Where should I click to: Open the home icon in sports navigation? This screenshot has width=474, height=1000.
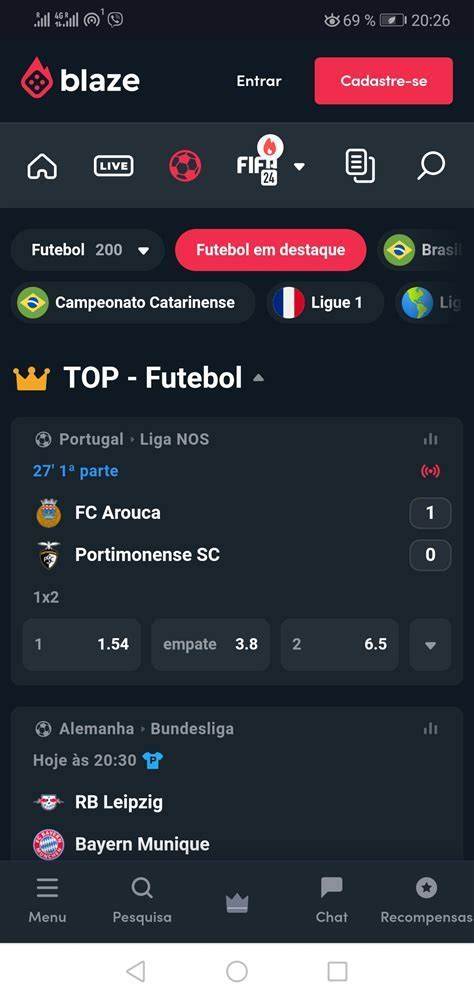pyautogui.click(x=42, y=166)
